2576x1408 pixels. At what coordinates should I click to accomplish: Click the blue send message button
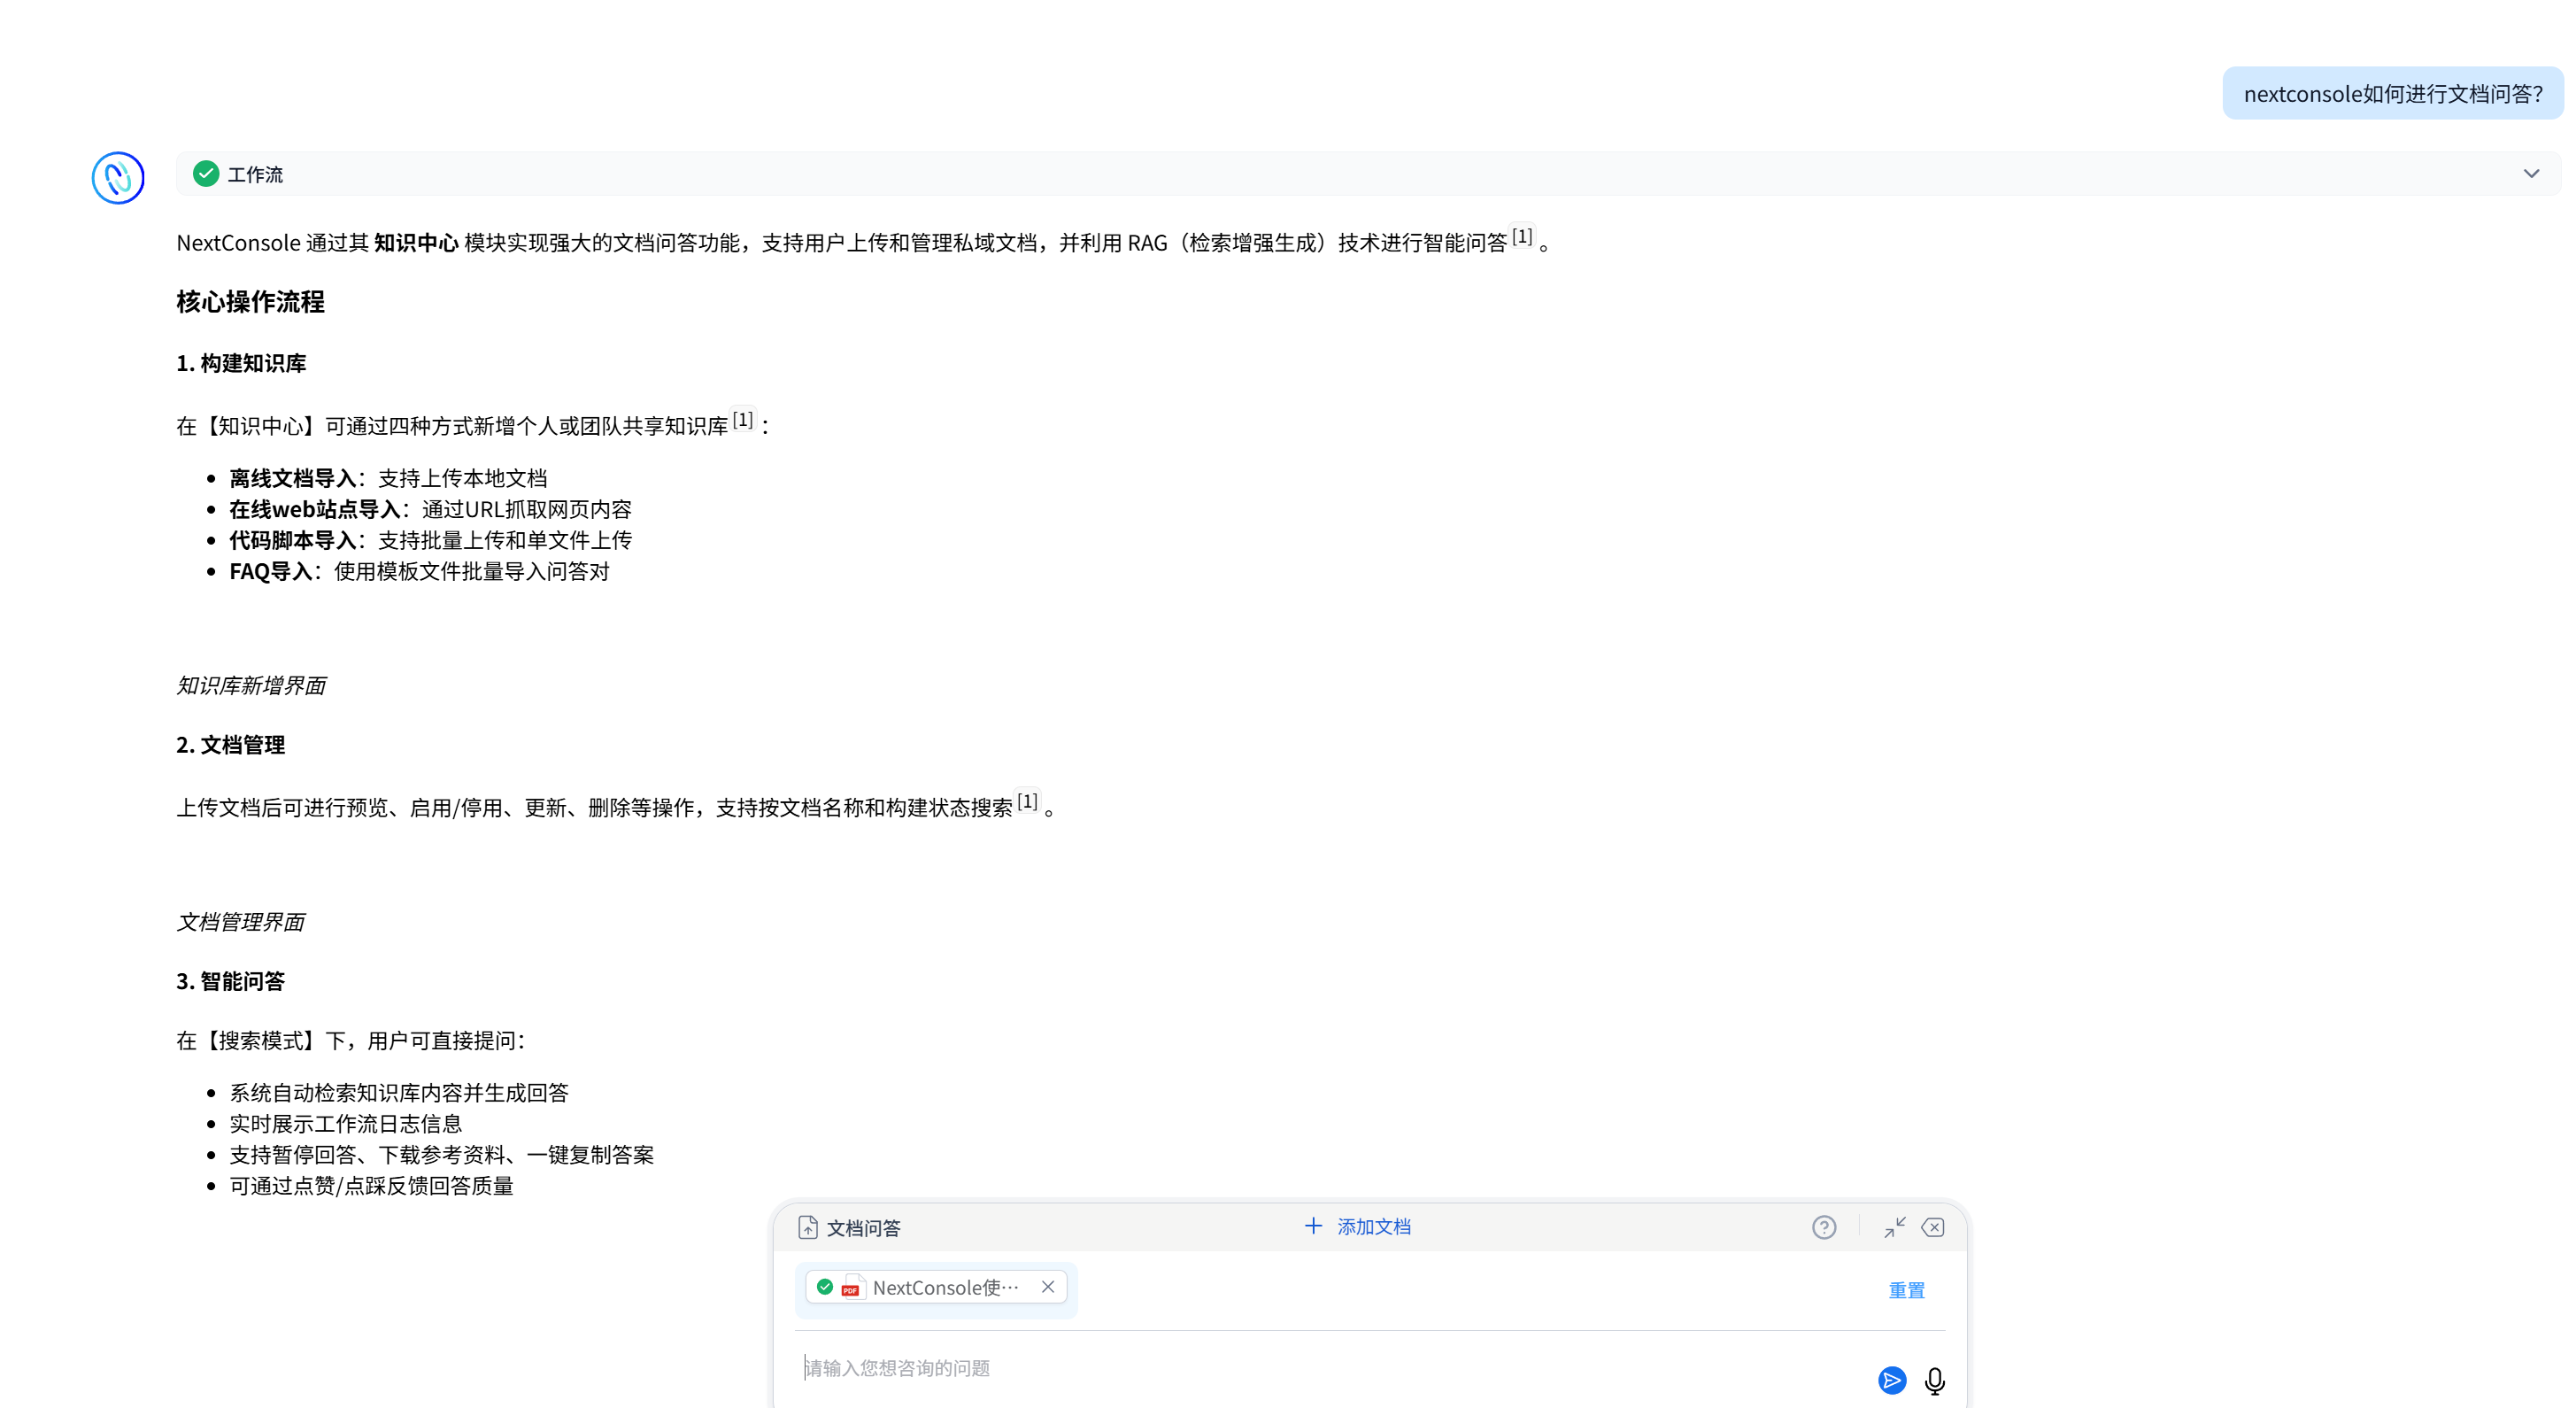tap(1891, 1380)
